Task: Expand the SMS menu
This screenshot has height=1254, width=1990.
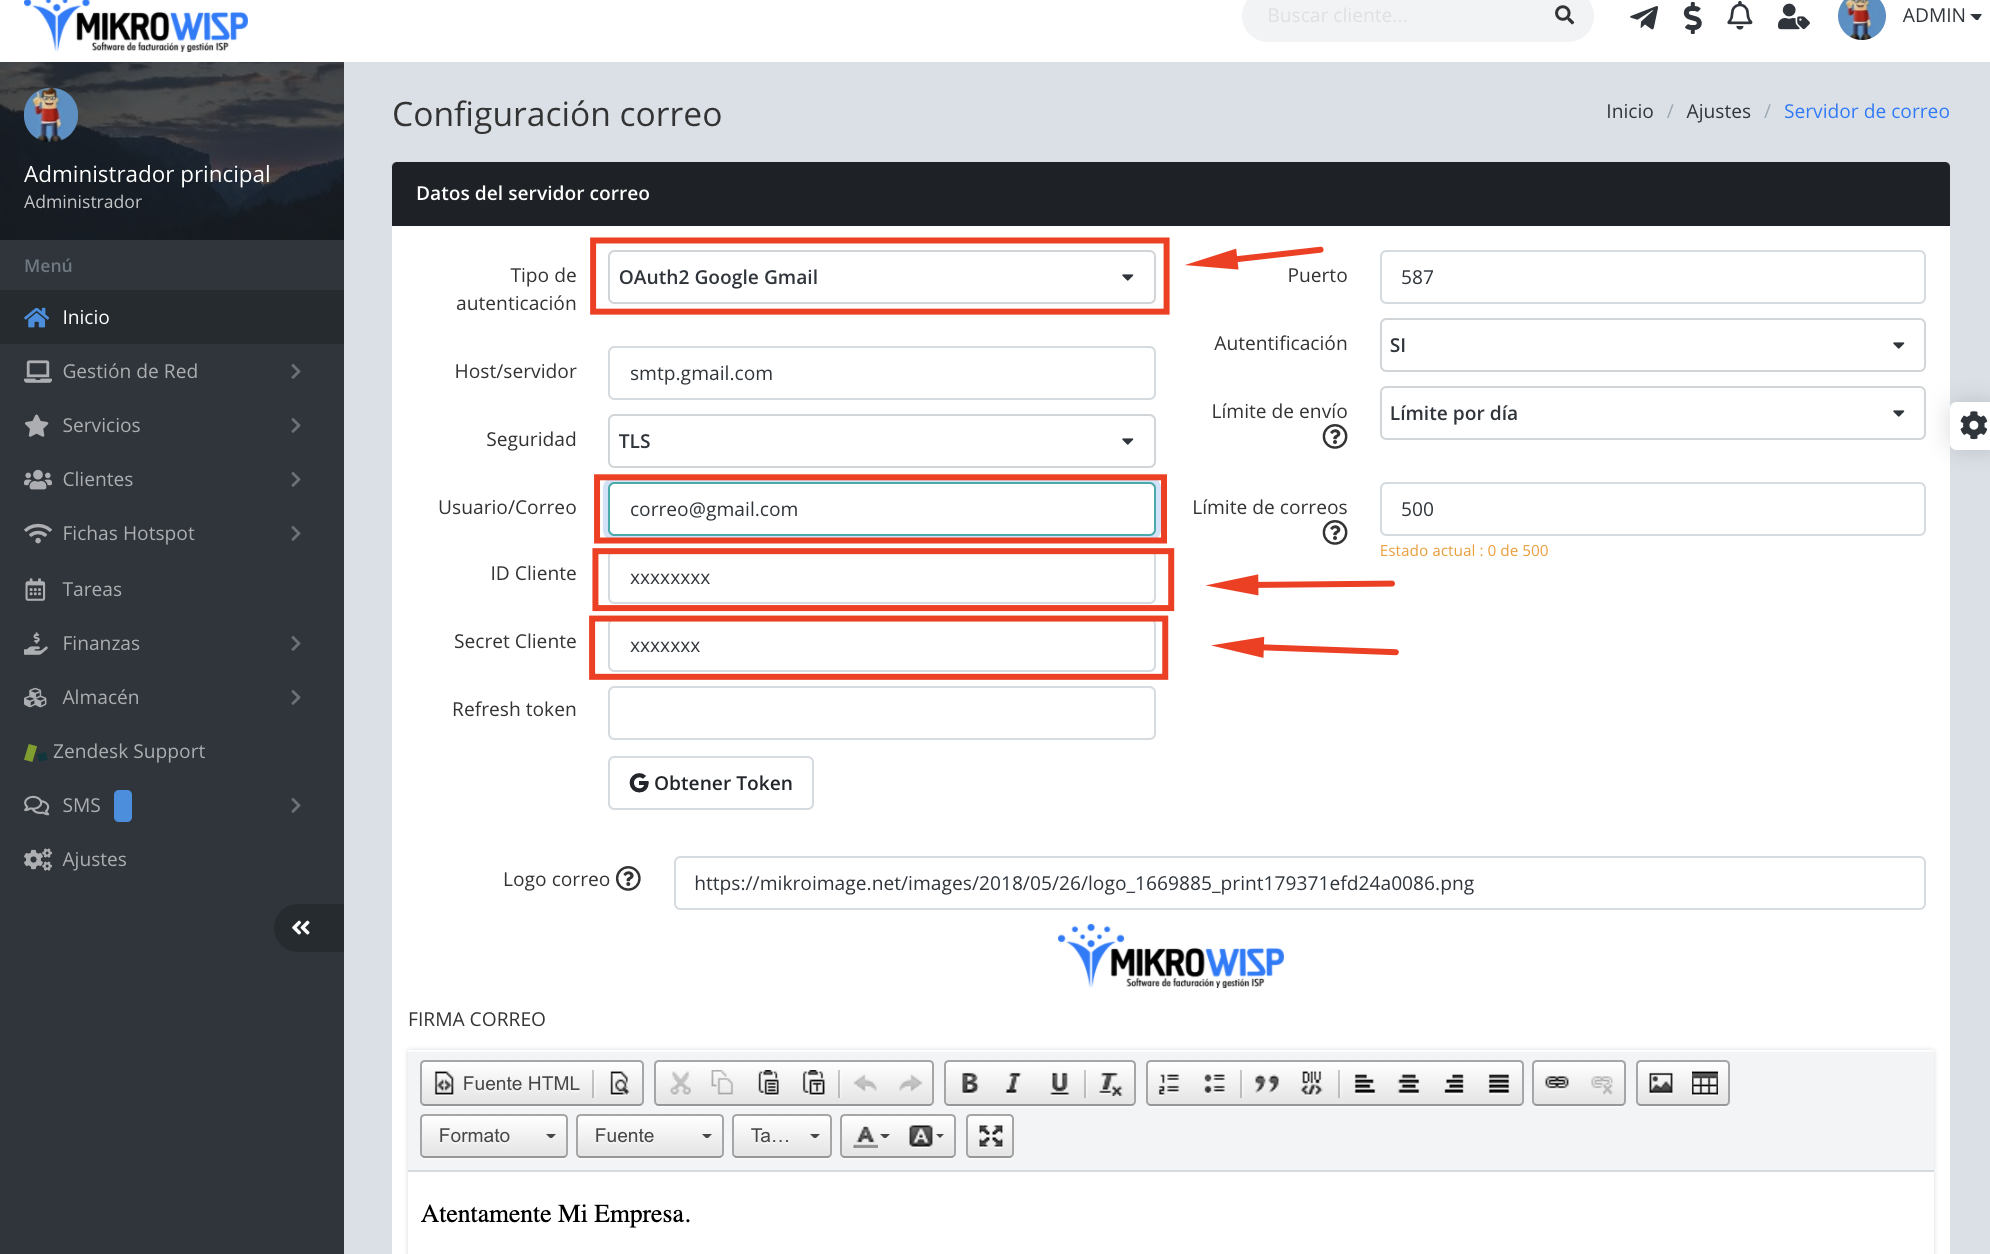Action: [172, 805]
